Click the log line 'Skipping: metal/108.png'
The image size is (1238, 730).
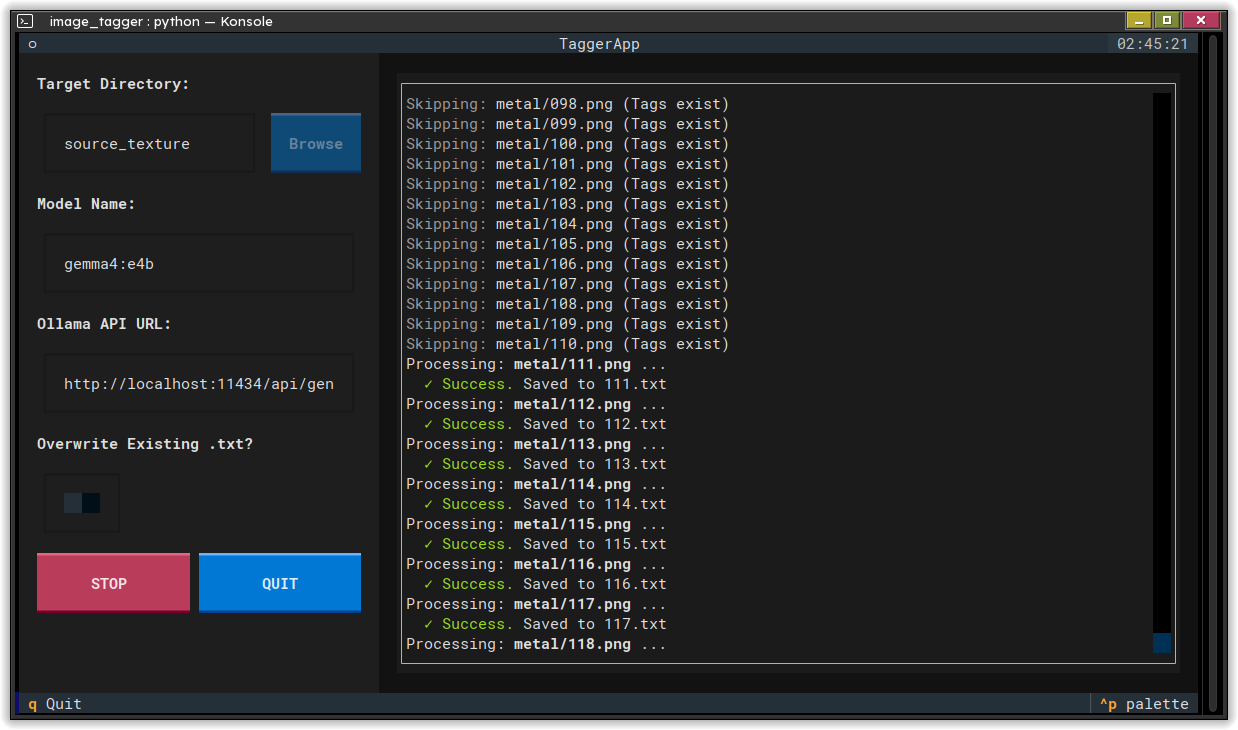pos(568,304)
